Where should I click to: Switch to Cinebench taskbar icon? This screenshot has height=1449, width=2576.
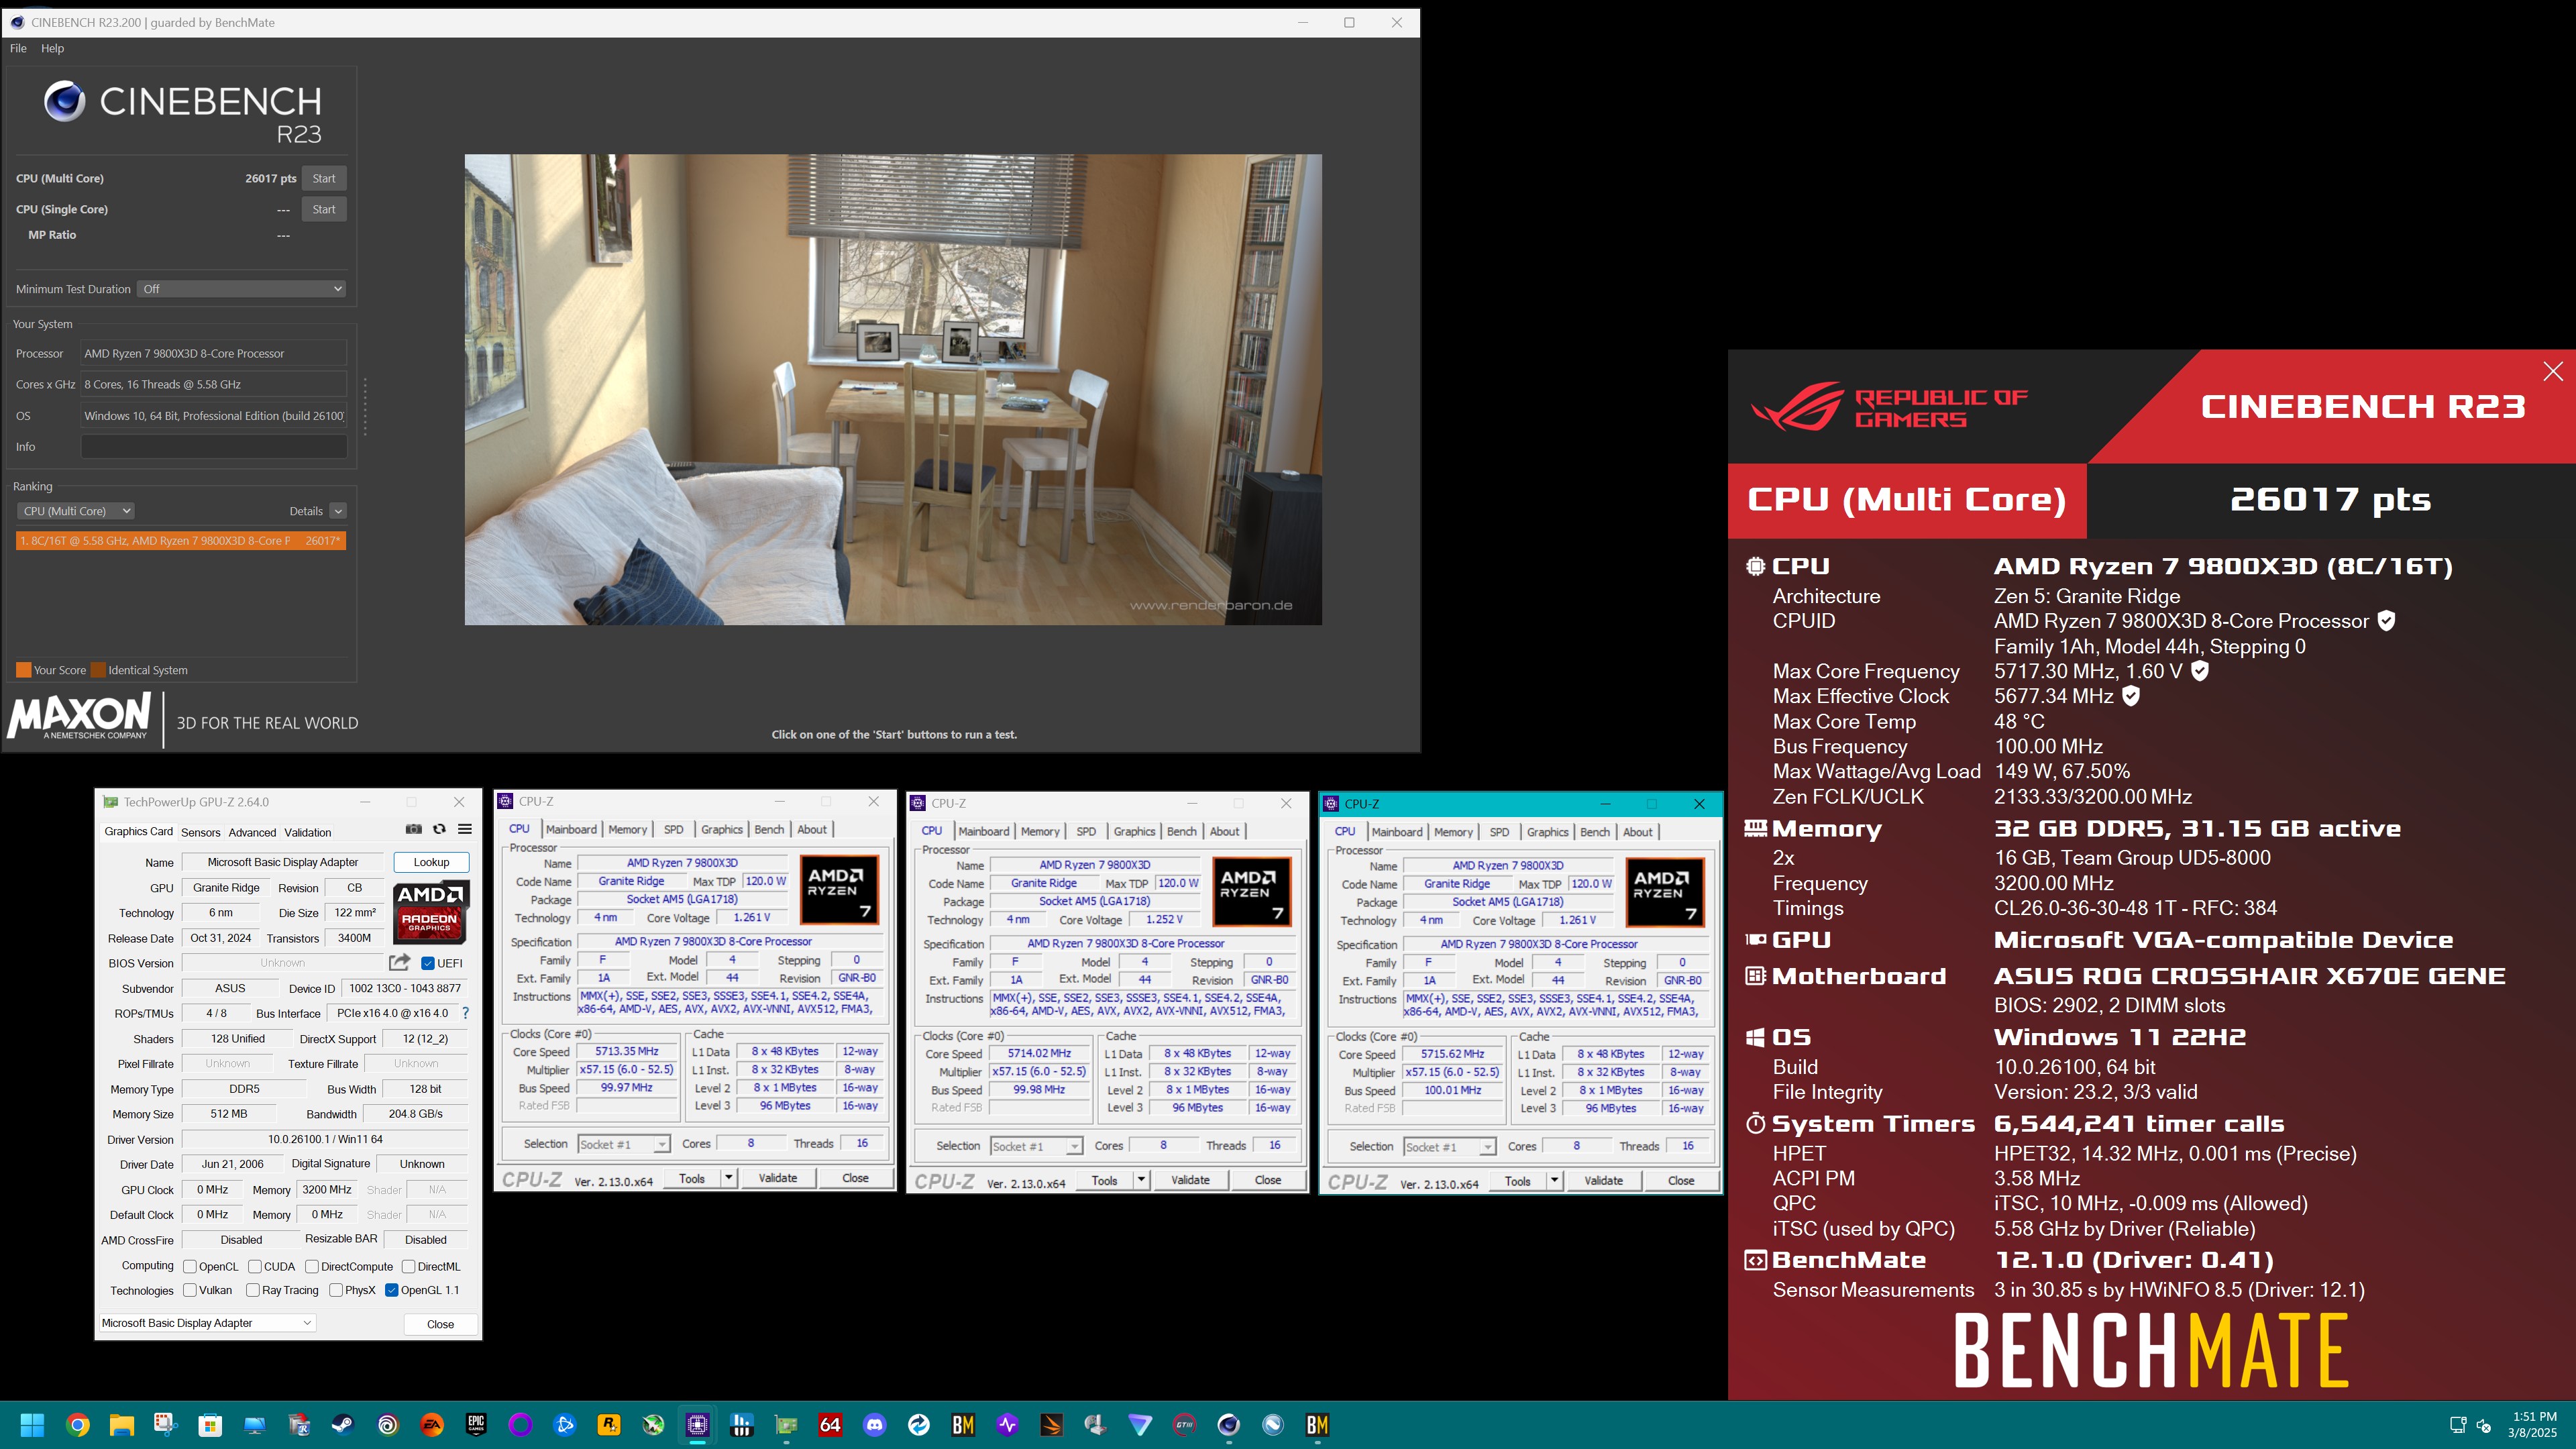pyautogui.click(x=1229, y=1424)
